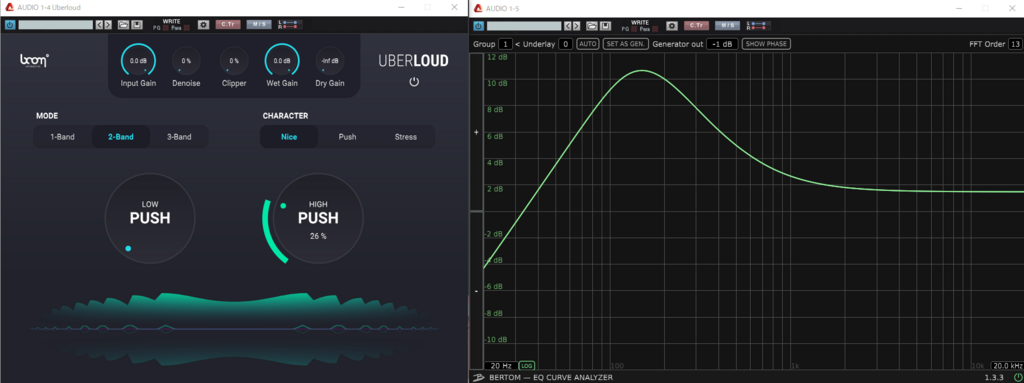Click the preset name field in AUDIO 1-5 window
The height and width of the screenshot is (383, 1024).
(x=524, y=25)
